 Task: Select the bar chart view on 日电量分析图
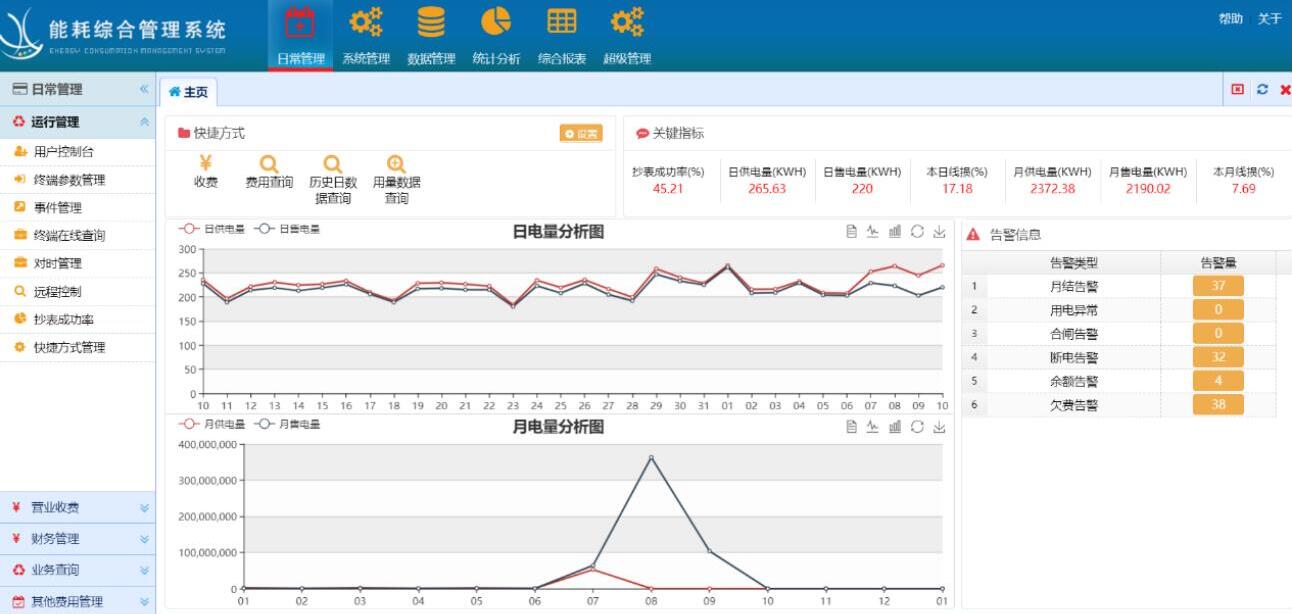[894, 231]
